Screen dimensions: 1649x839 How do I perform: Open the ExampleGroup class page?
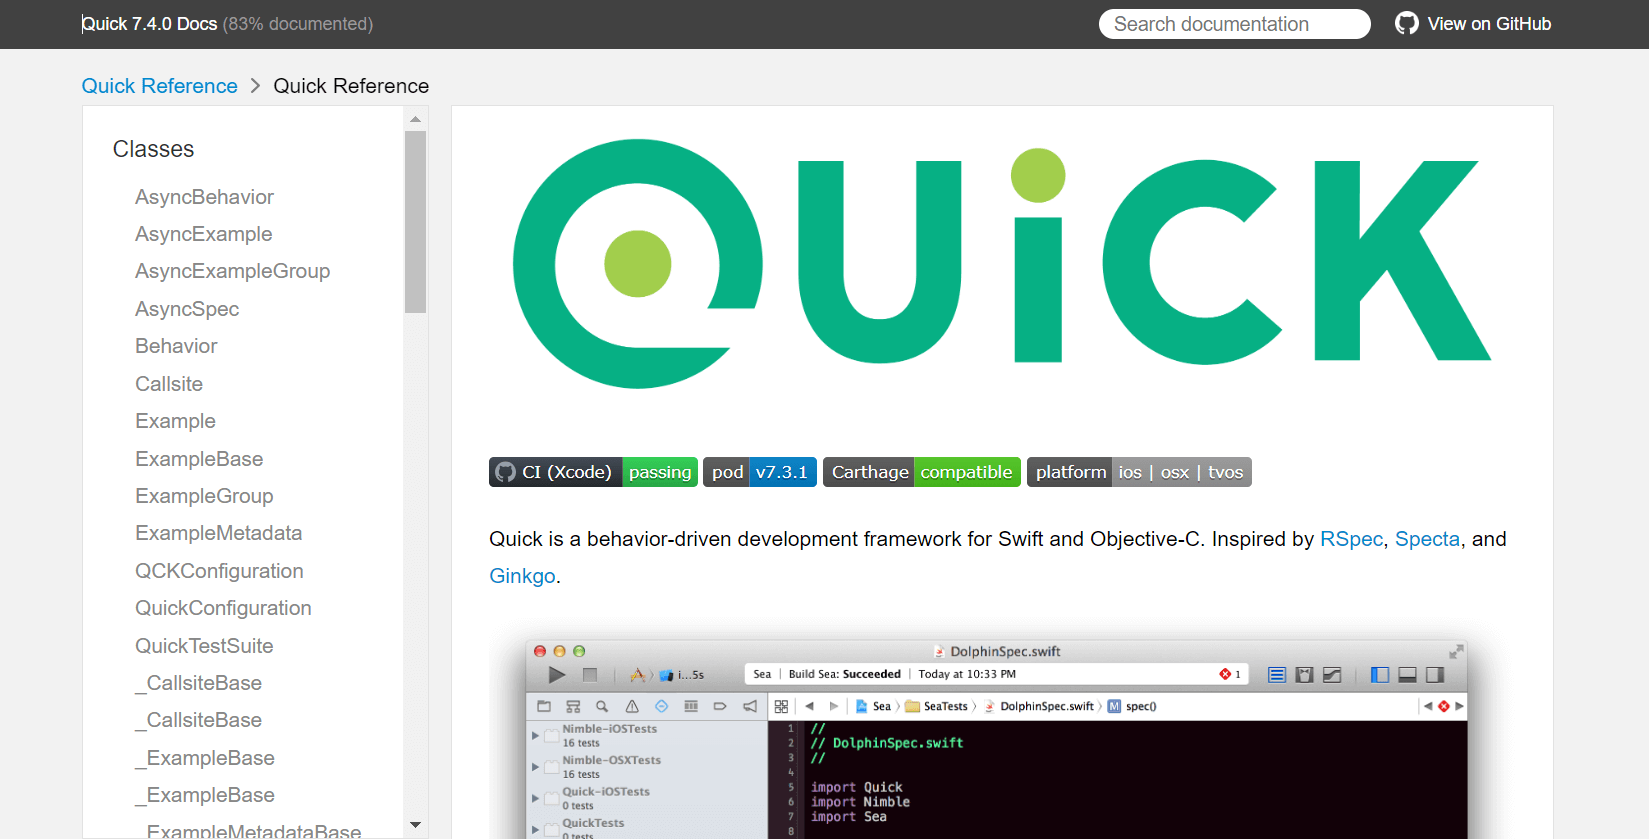click(x=204, y=496)
